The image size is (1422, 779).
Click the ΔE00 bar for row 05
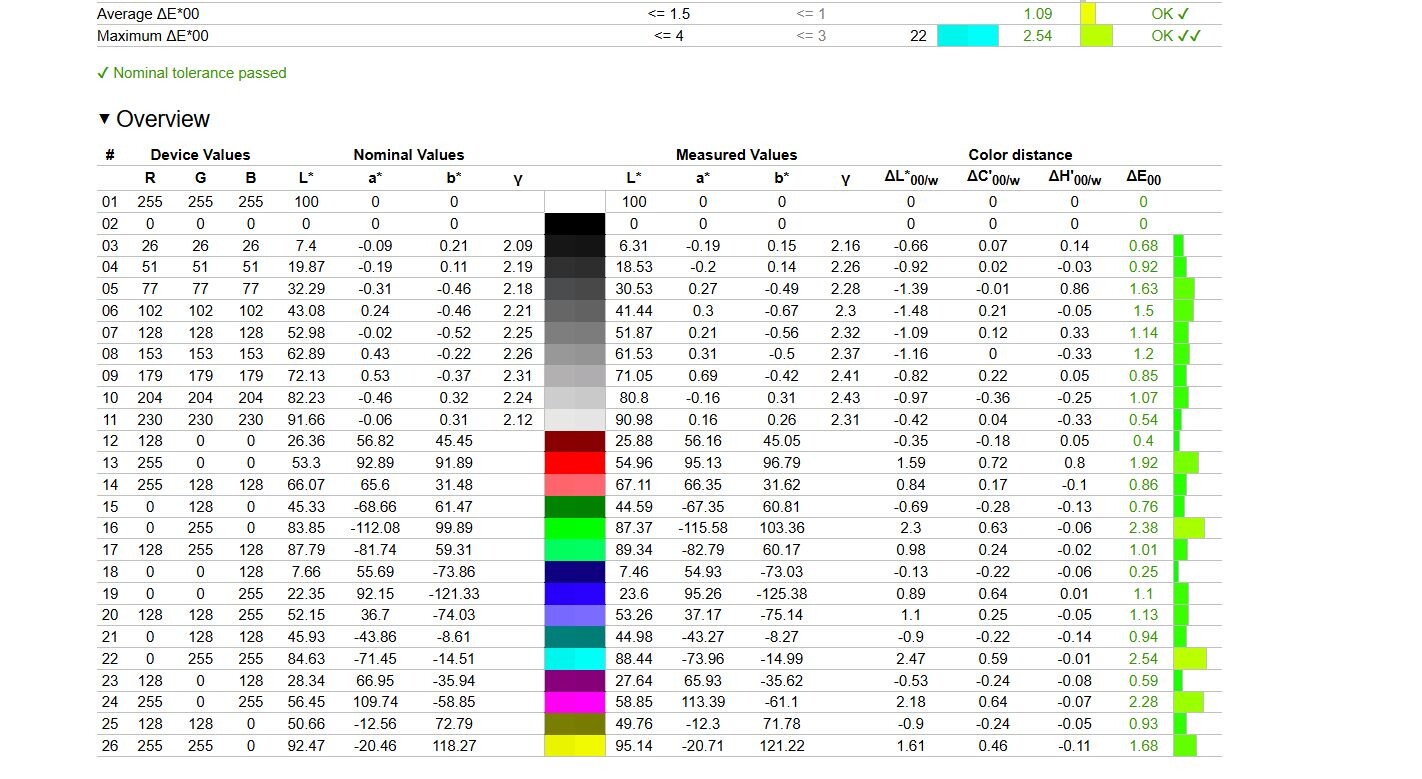1184,289
